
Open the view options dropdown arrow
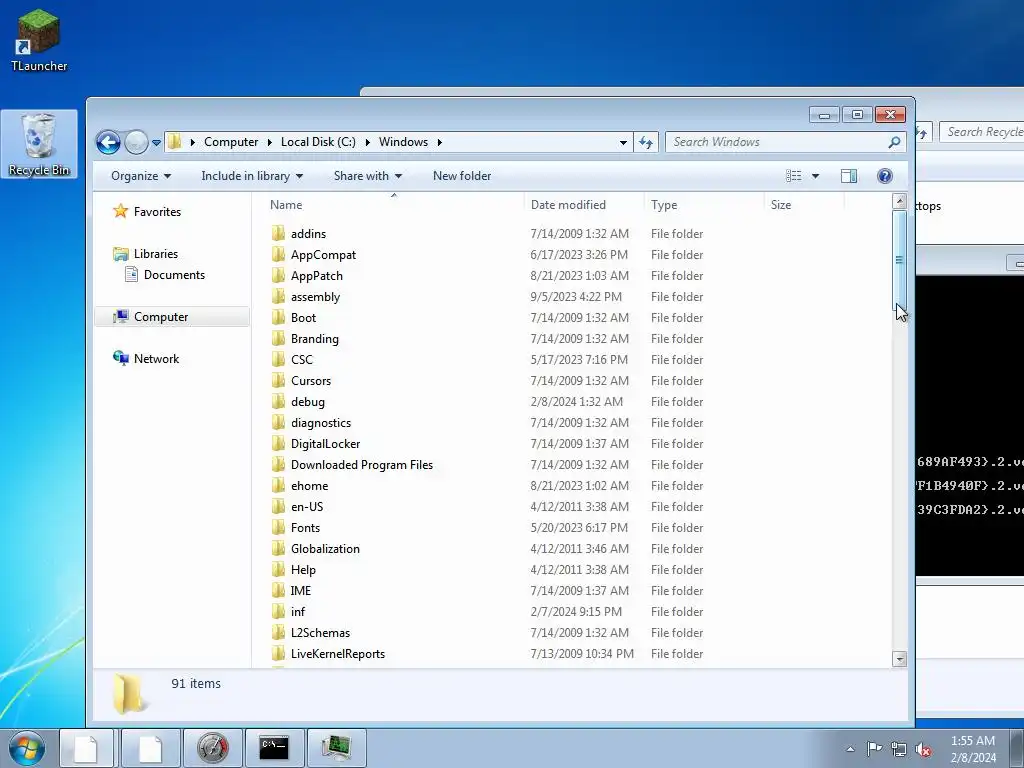815,176
